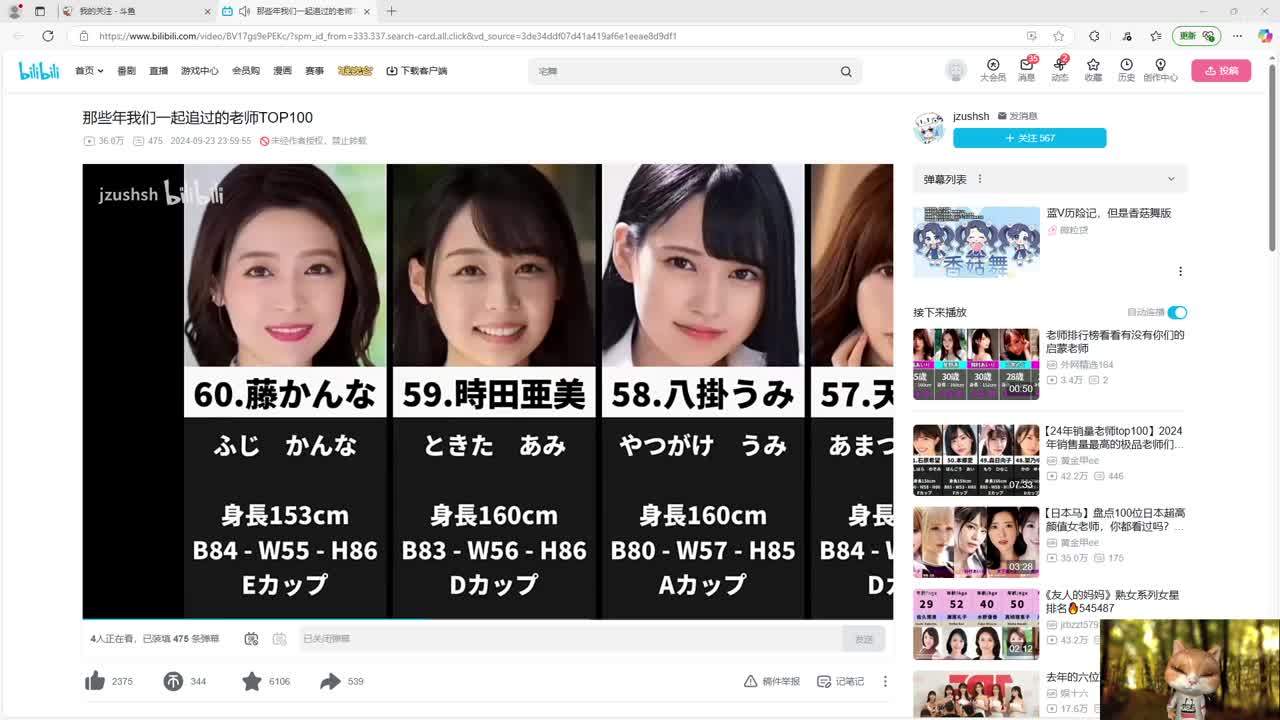Go to 直播 in top navigation
The image size is (1280, 720).
point(158,71)
